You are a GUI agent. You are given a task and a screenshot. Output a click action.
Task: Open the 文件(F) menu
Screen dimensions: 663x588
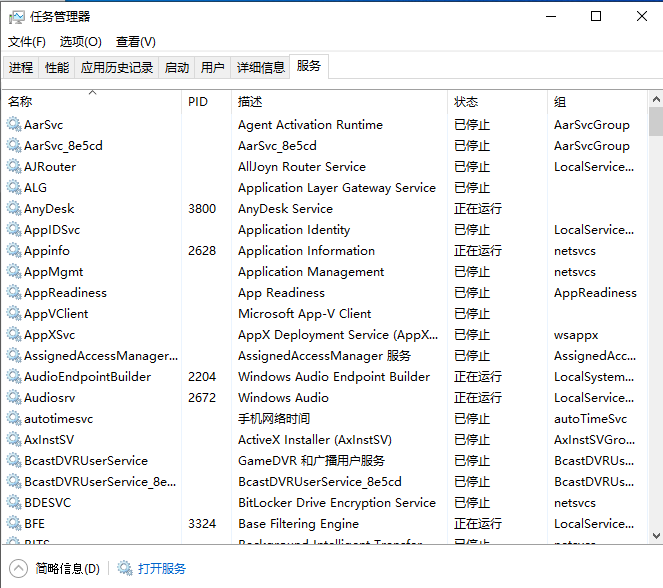pos(27,42)
